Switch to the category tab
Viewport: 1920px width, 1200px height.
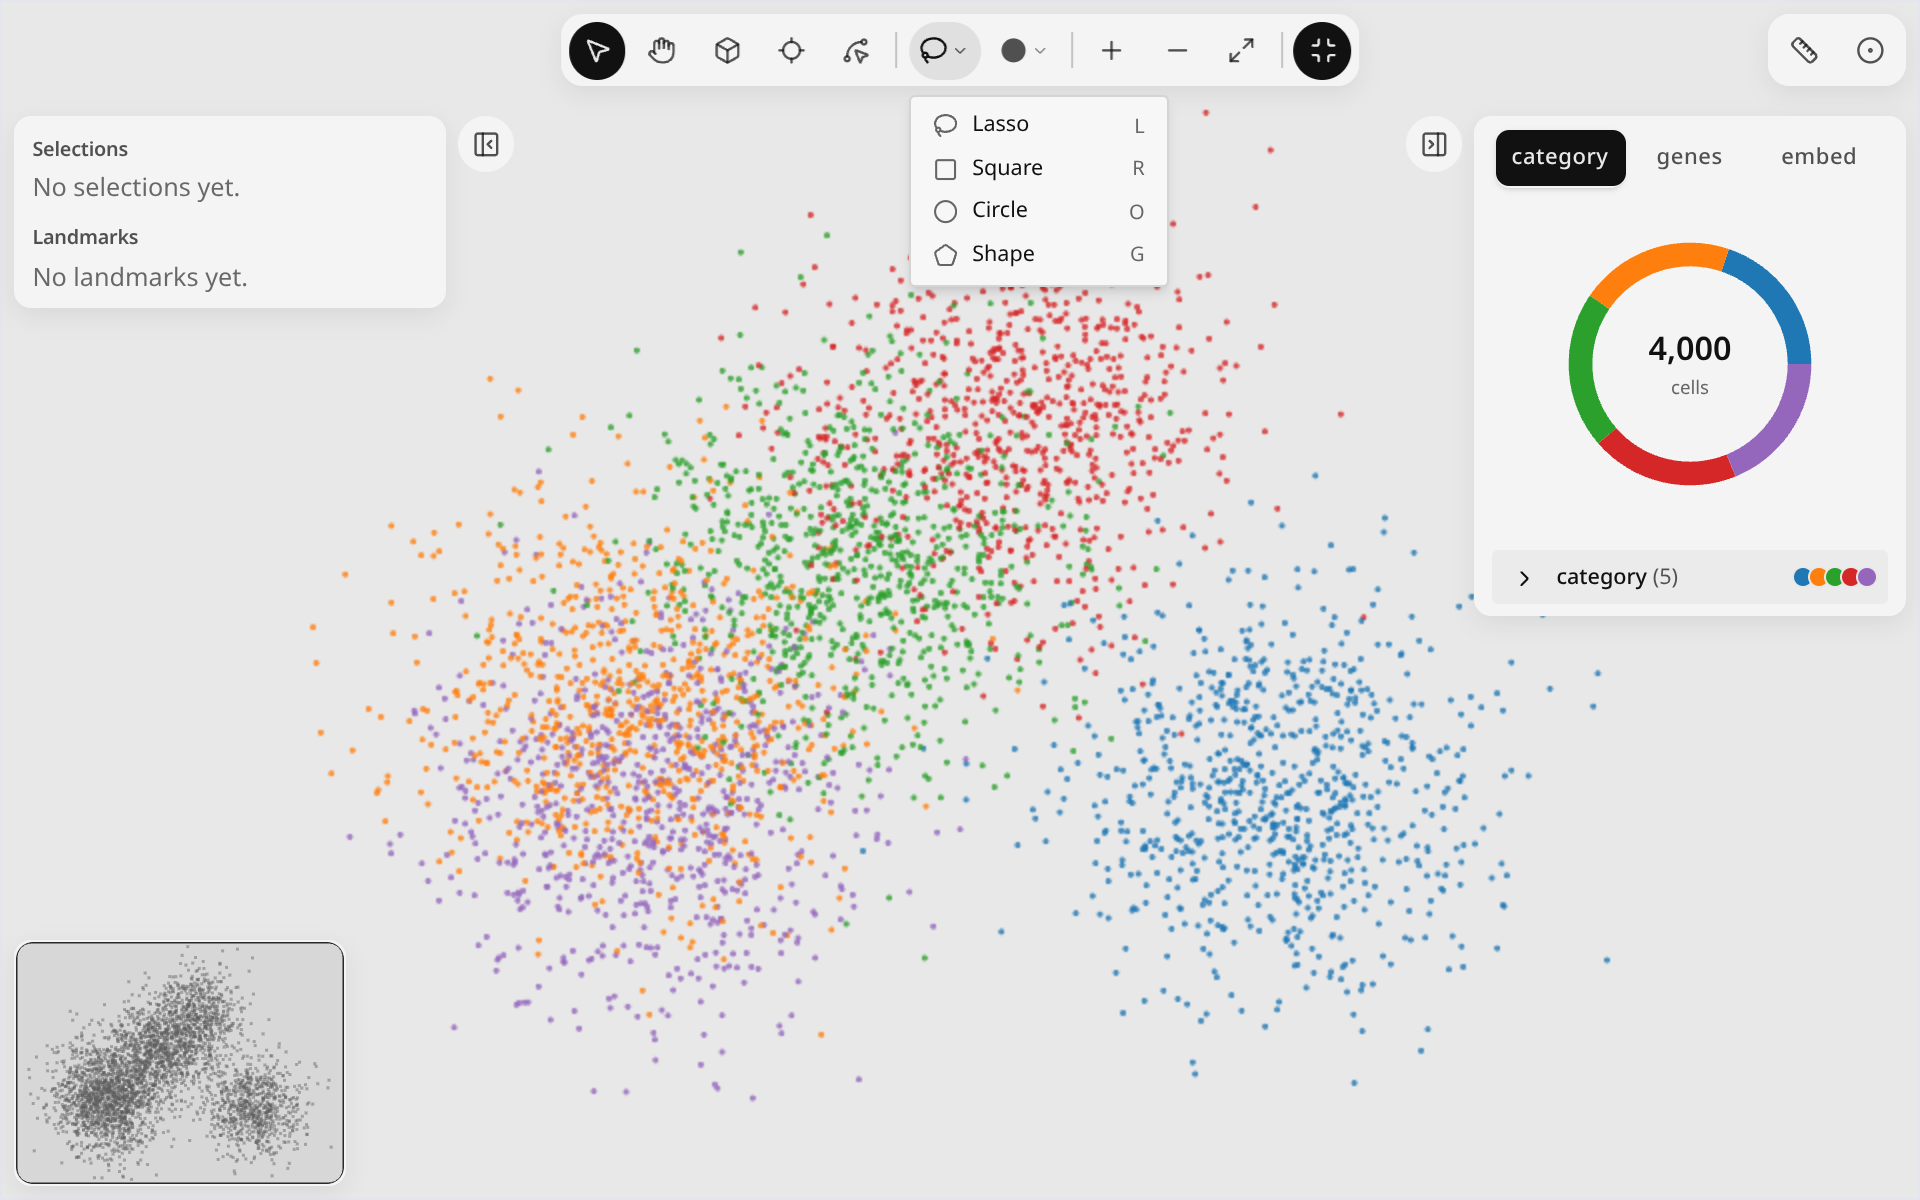click(1560, 157)
